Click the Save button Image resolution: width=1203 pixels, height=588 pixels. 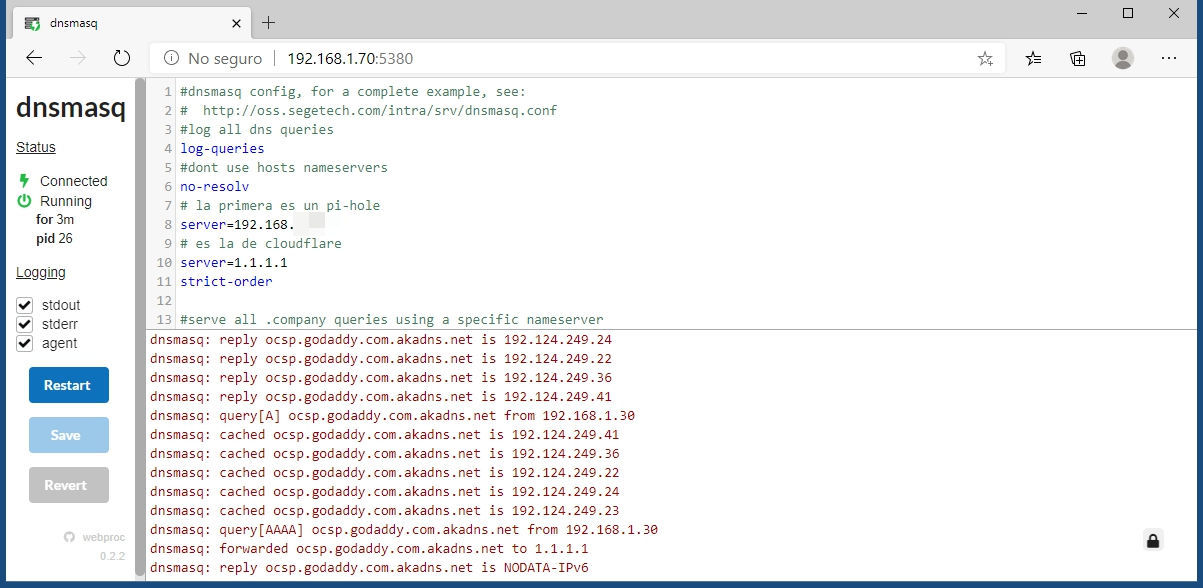[69, 435]
